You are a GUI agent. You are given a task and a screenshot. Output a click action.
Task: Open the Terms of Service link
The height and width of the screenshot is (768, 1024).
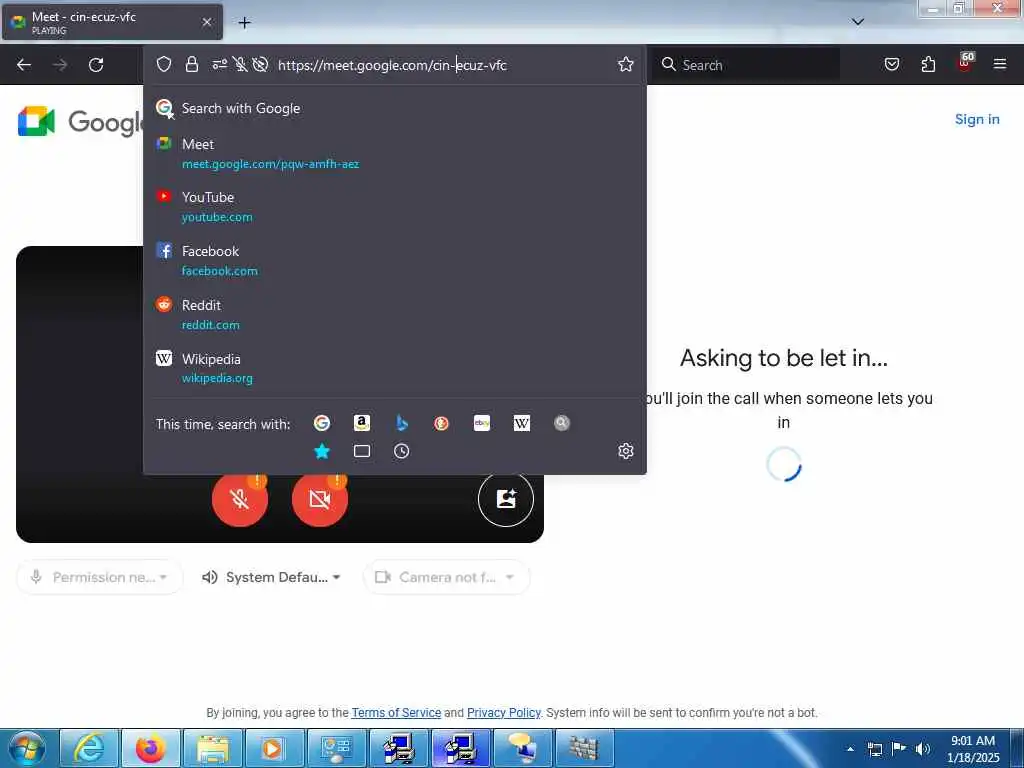click(x=396, y=712)
